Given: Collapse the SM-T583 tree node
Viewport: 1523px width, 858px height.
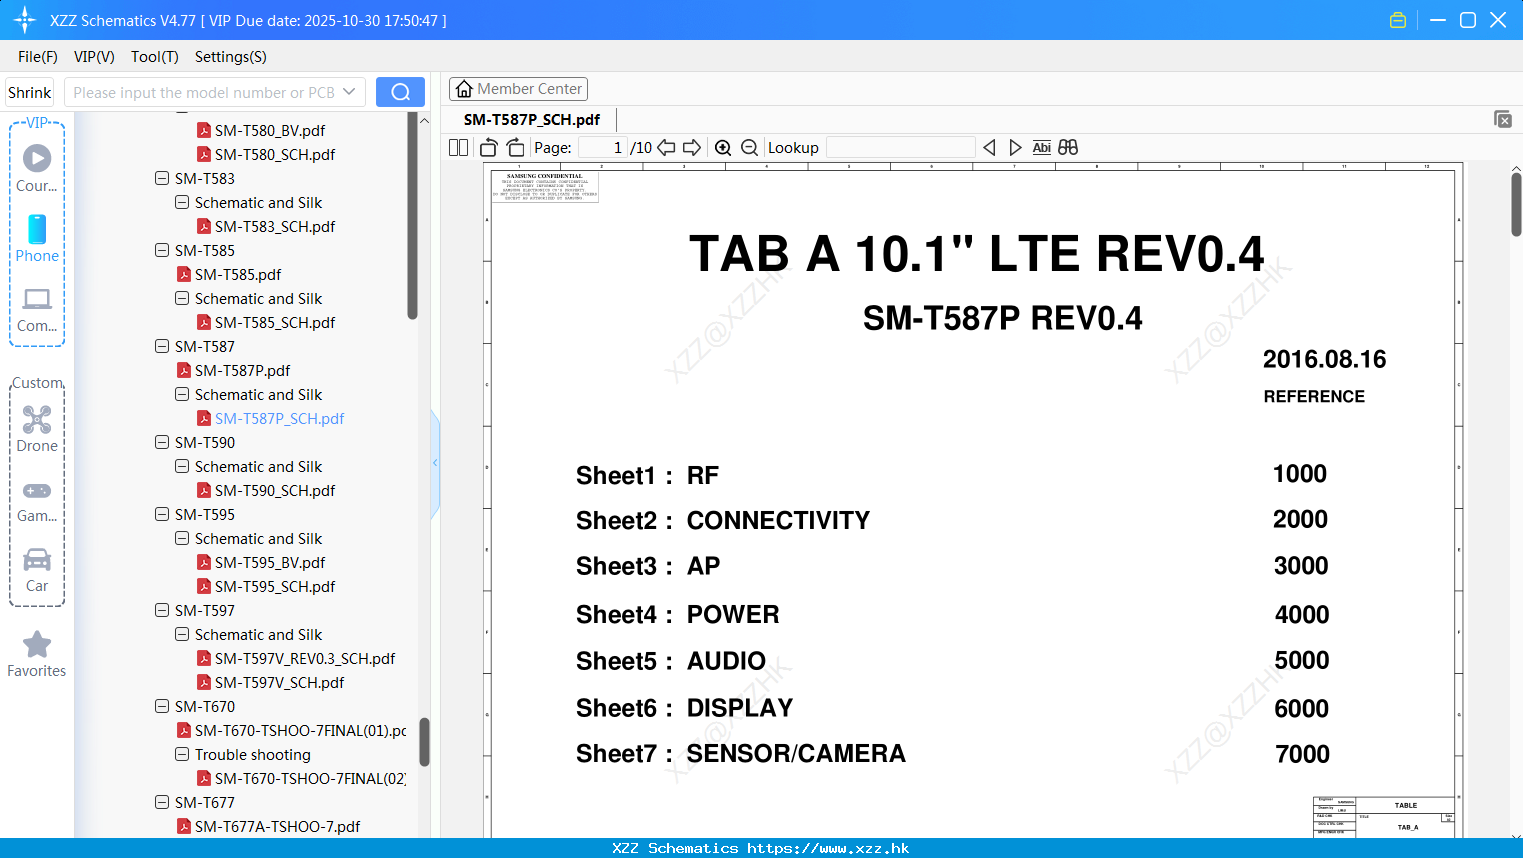Looking at the screenshot, I should point(162,178).
